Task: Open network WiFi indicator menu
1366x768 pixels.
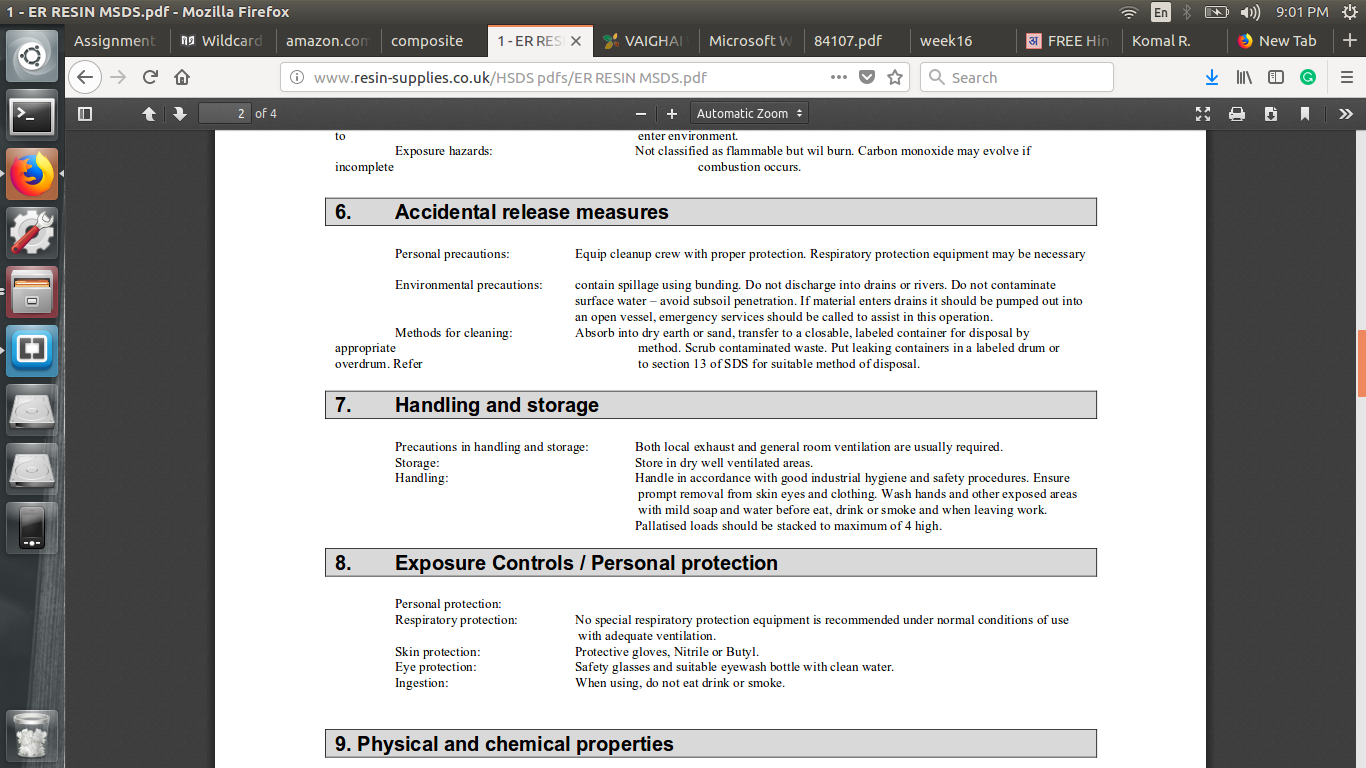Action: pyautogui.click(x=1129, y=12)
